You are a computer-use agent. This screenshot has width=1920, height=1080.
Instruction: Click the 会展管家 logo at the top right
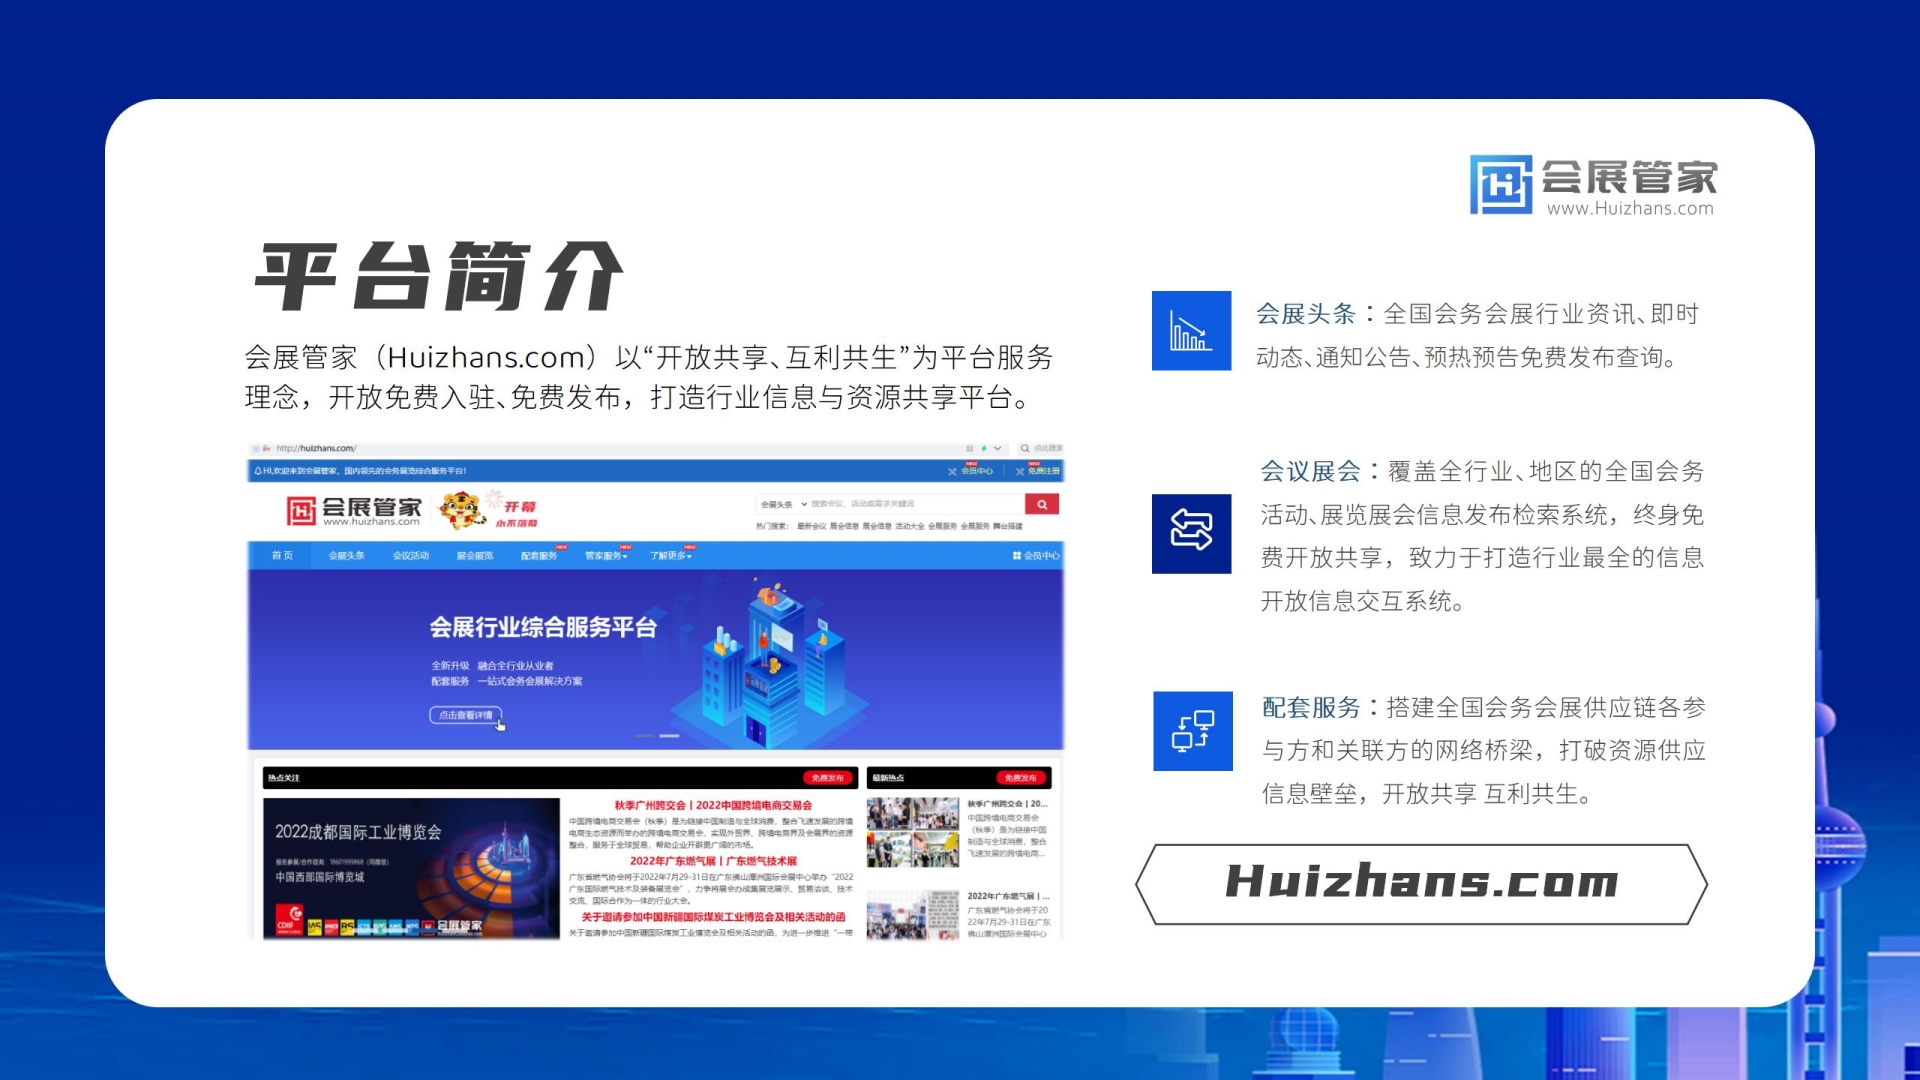1593,184
